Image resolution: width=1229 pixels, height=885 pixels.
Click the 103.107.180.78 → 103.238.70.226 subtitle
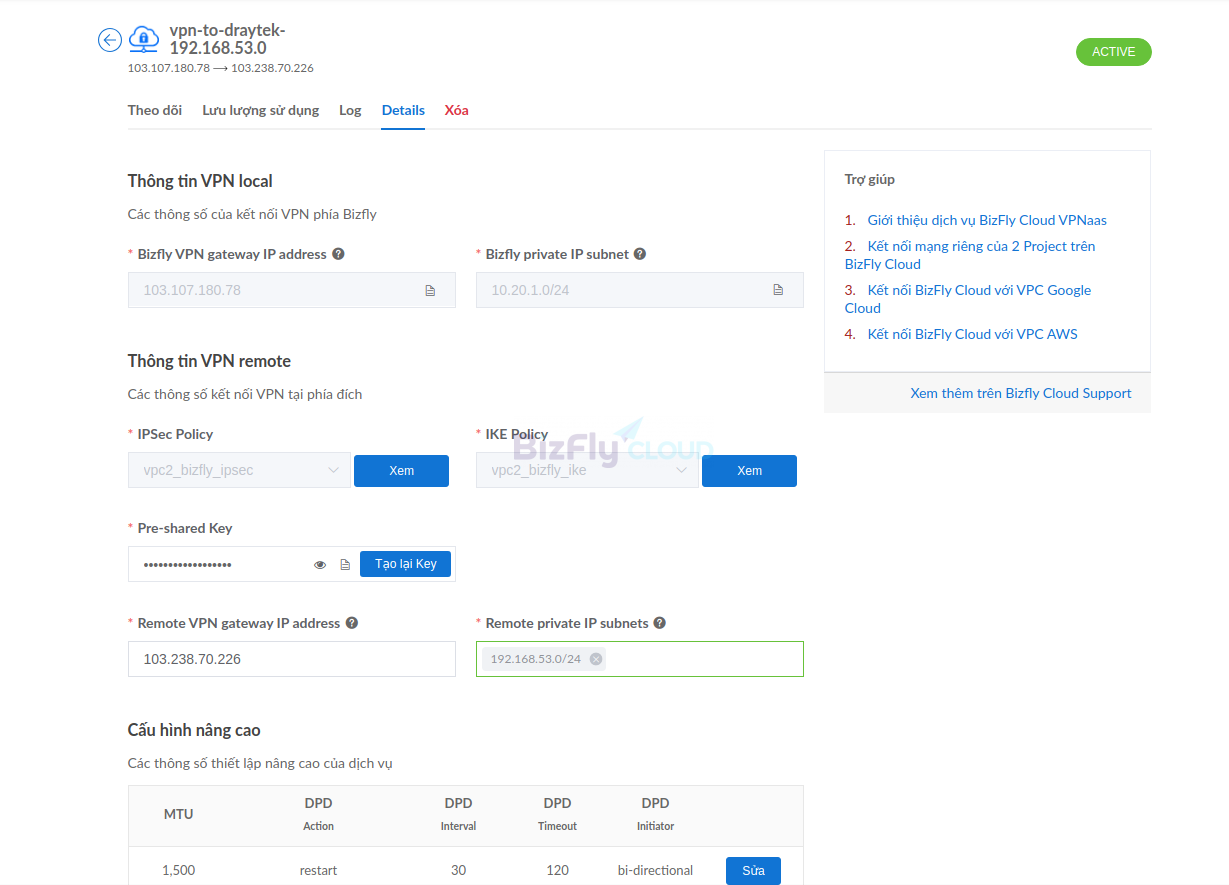pos(221,68)
